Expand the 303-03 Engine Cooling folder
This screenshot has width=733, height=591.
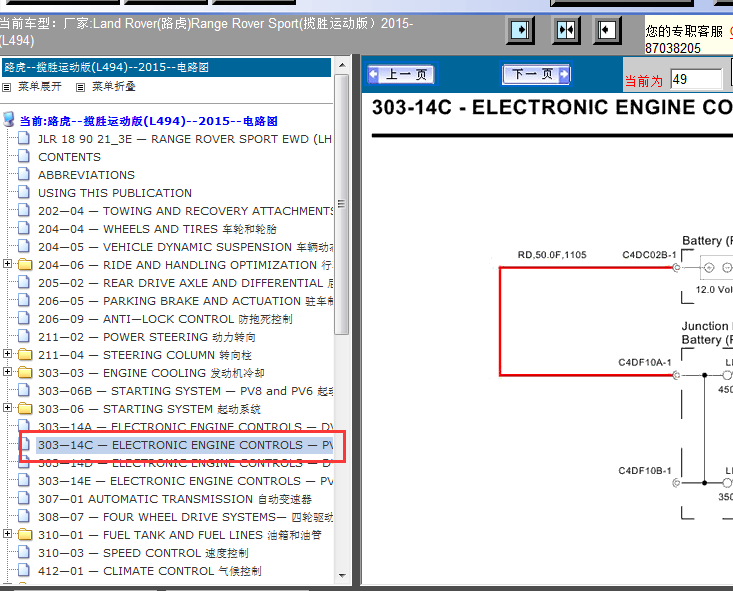[x=7, y=372]
